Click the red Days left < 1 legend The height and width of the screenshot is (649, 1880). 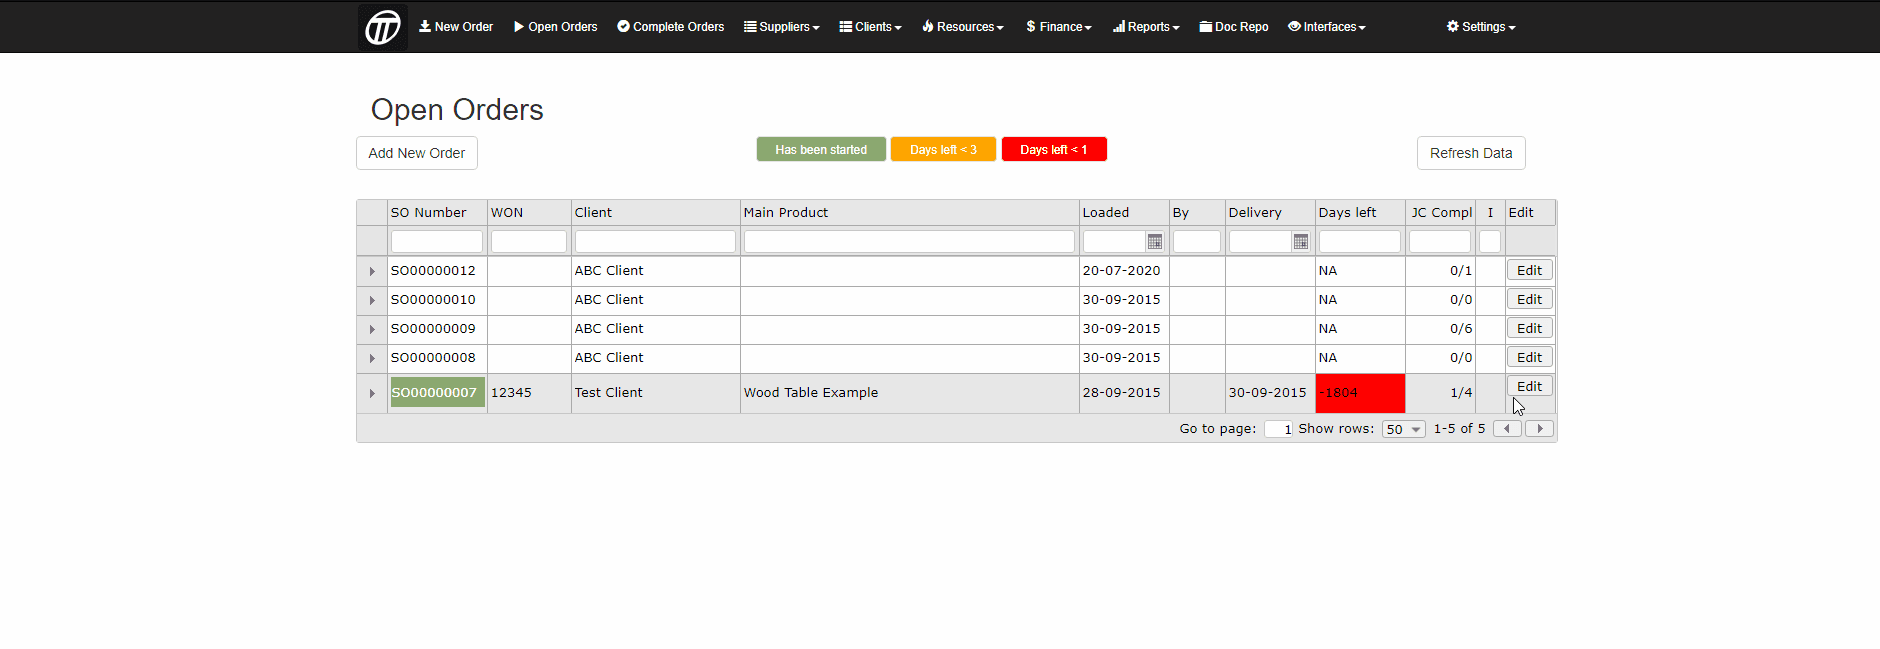(1054, 150)
